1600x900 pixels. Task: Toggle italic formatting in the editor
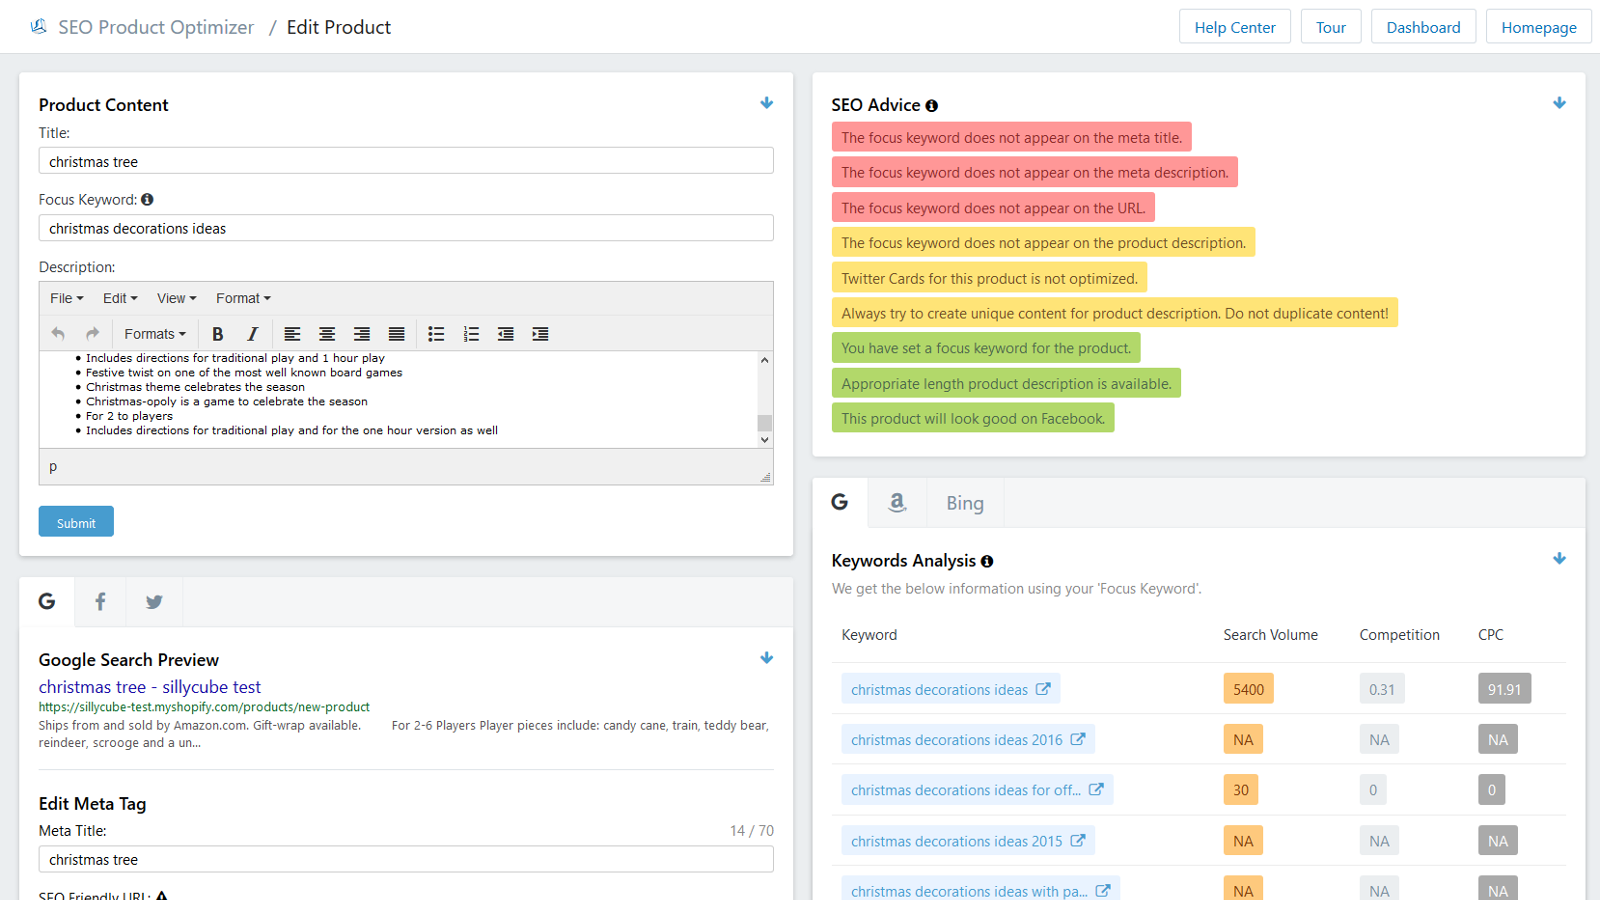point(252,334)
